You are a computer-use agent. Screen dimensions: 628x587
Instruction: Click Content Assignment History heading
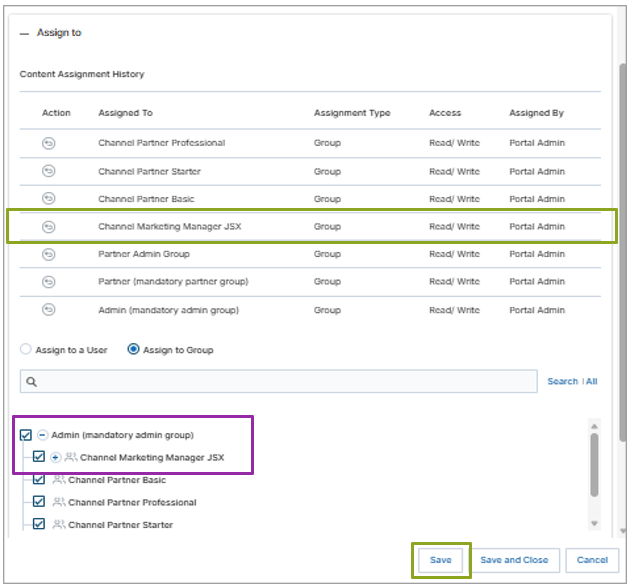click(x=82, y=74)
